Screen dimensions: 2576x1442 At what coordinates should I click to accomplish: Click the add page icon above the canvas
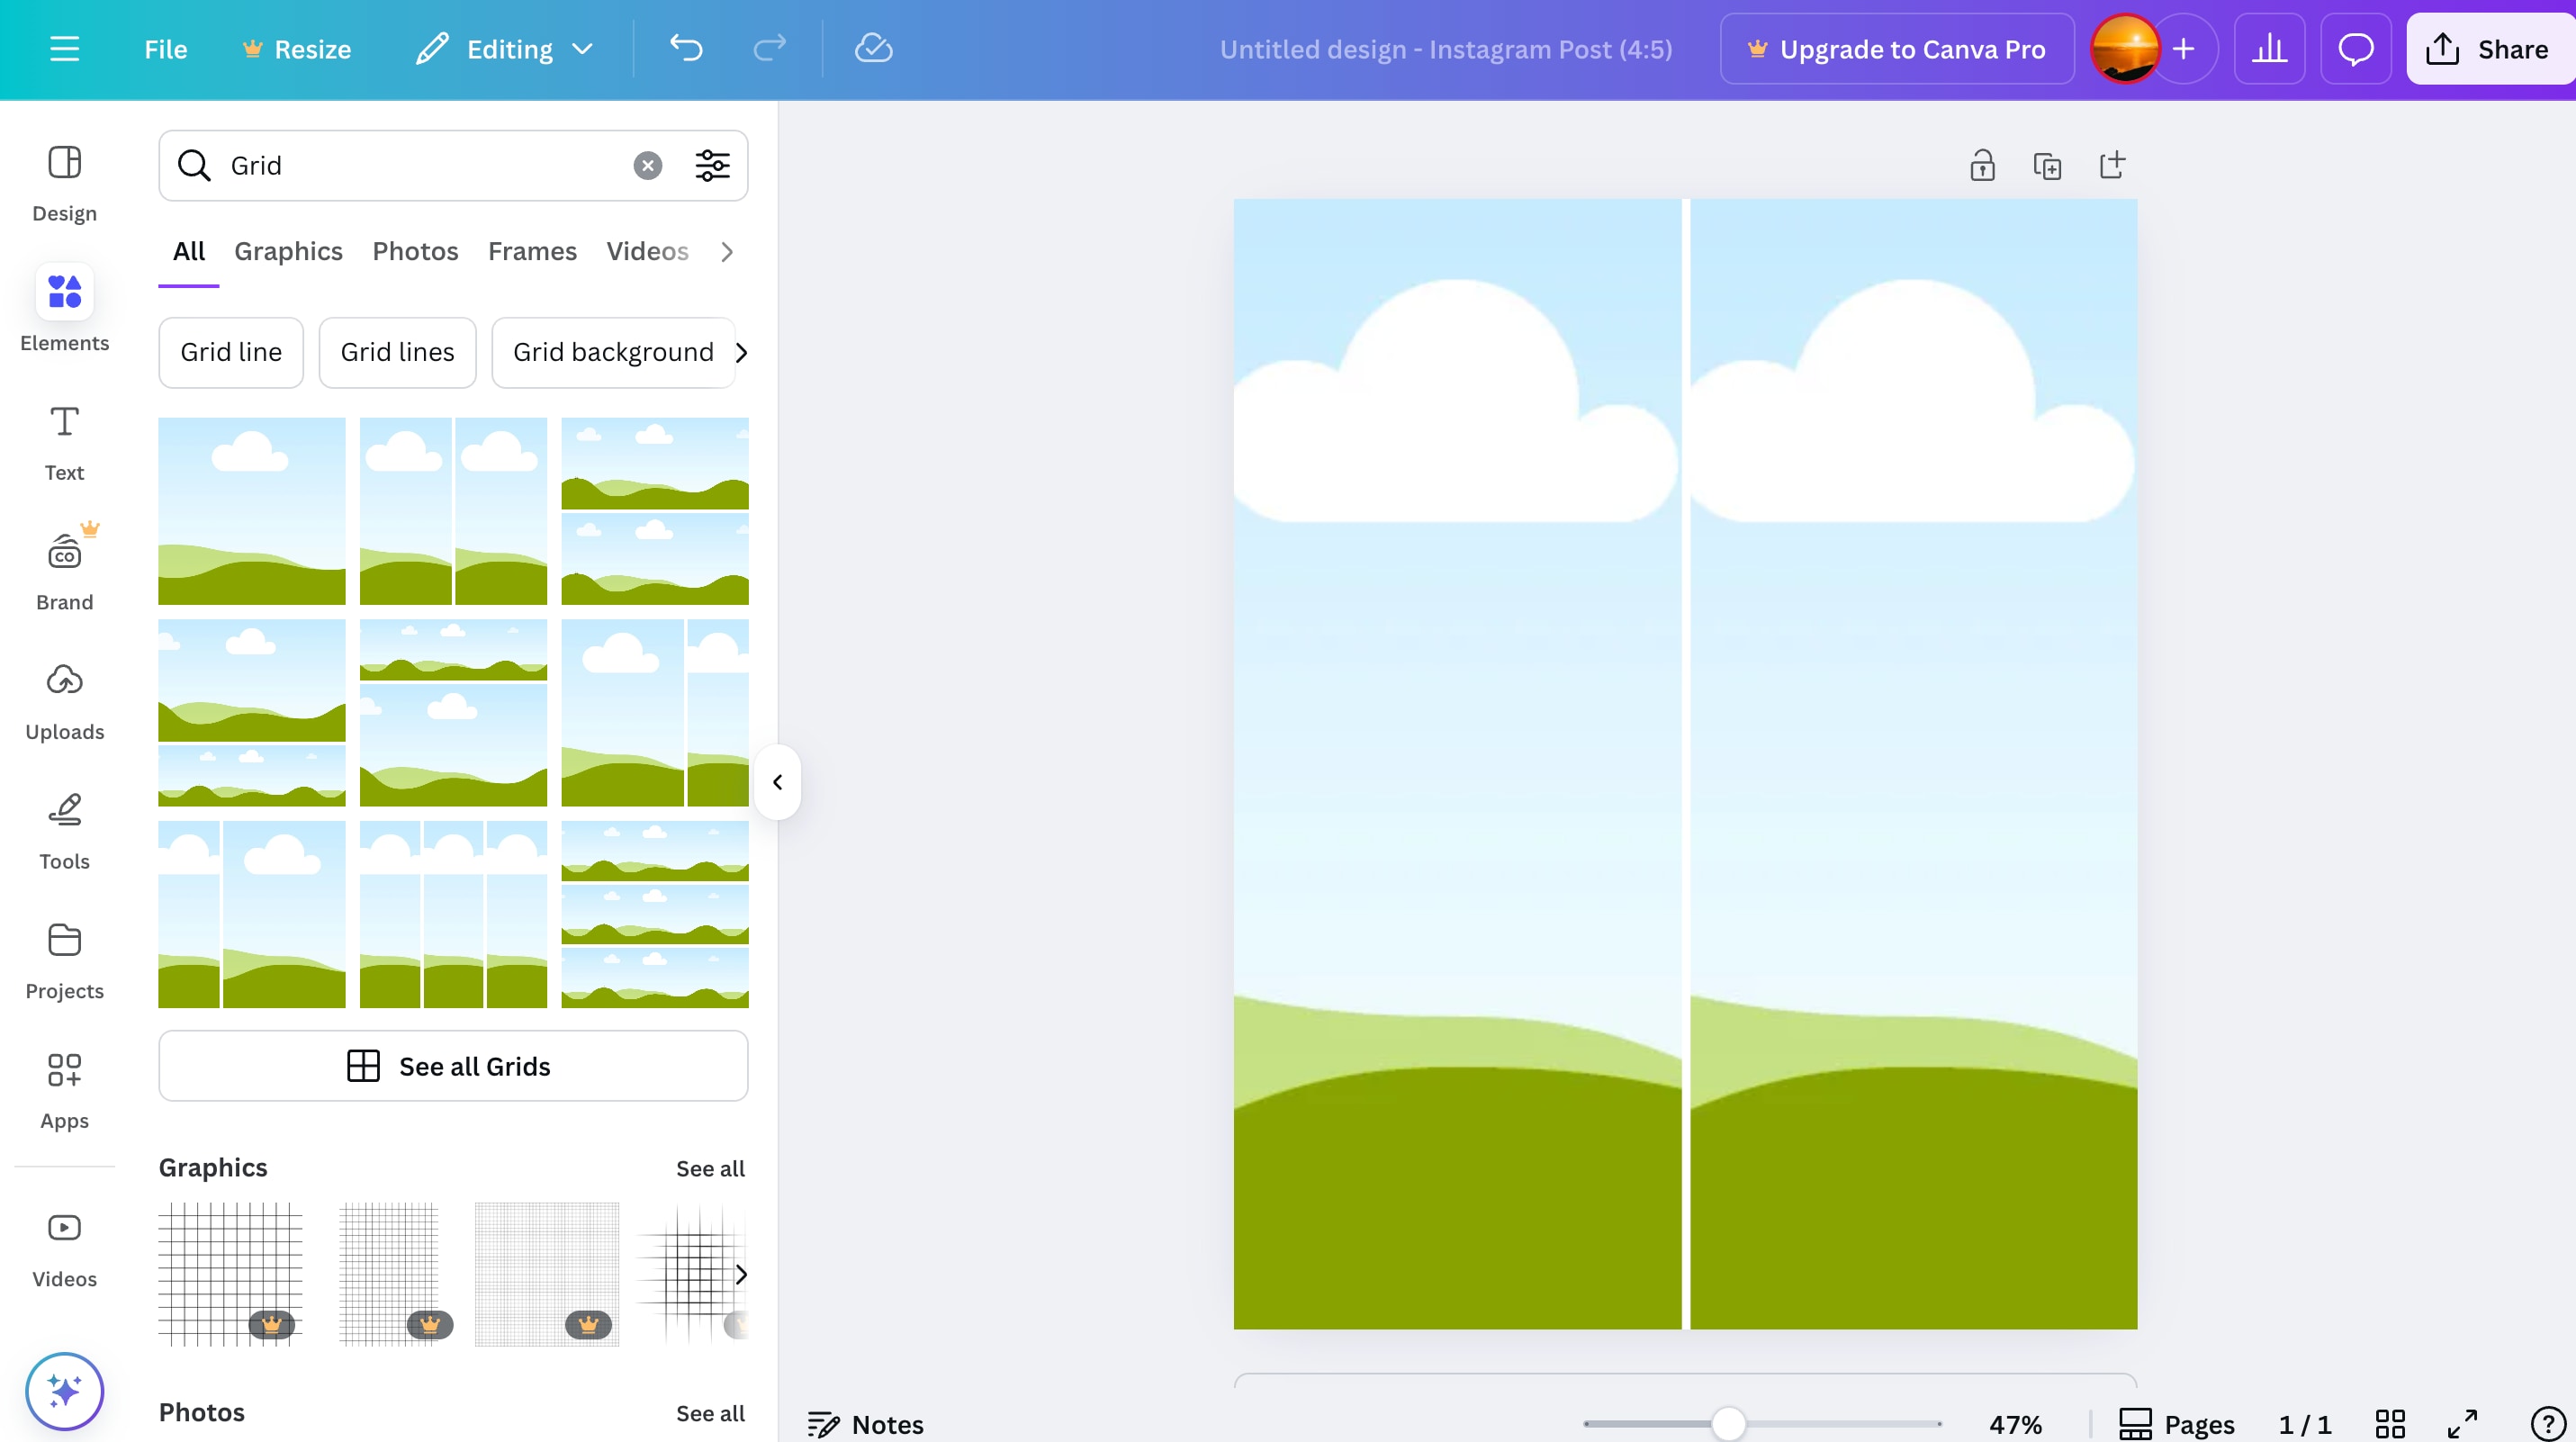(x=2112, y=165)
